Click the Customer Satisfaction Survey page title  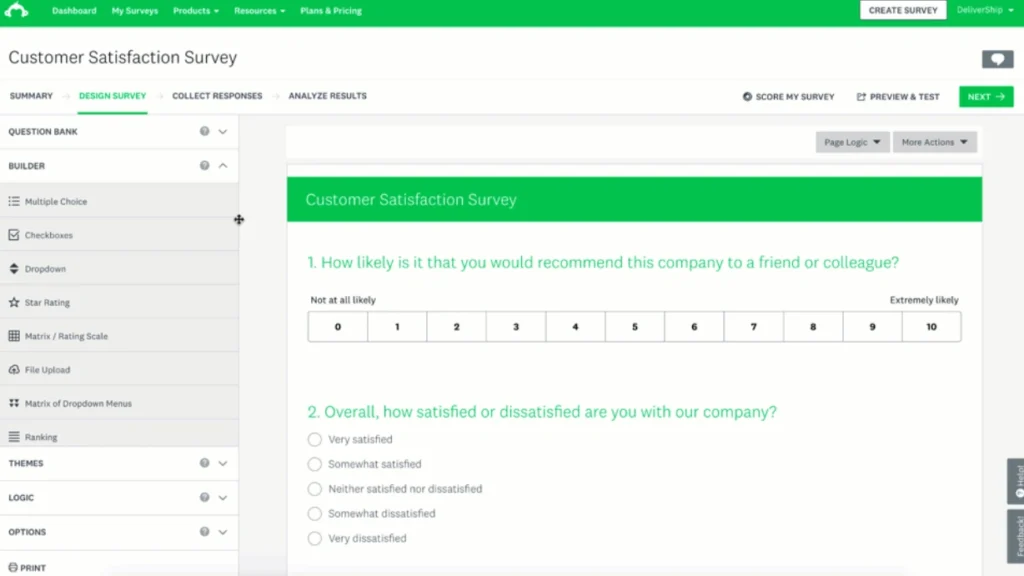point(123,57)
